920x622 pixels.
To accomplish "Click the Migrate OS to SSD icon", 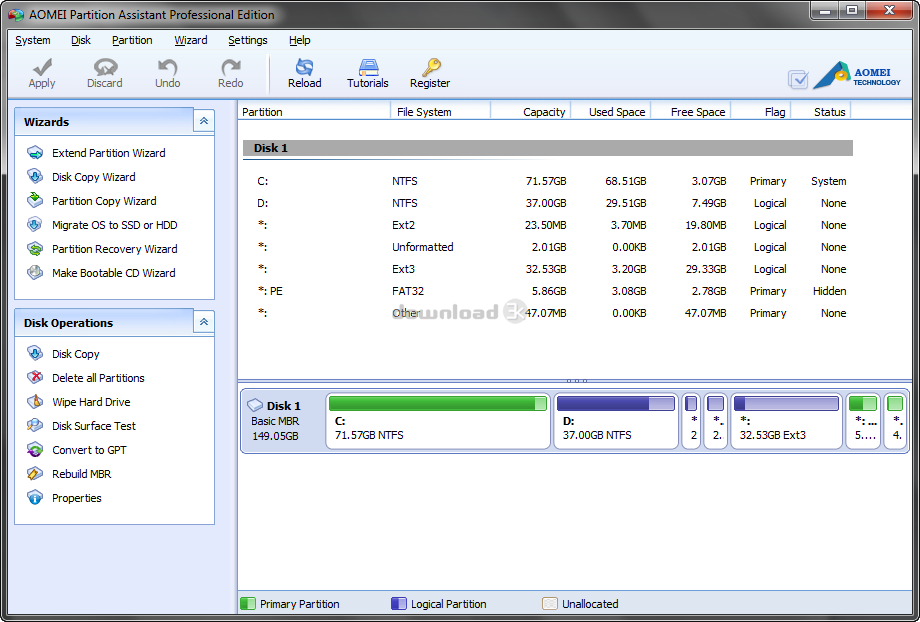I will [35, 225].
